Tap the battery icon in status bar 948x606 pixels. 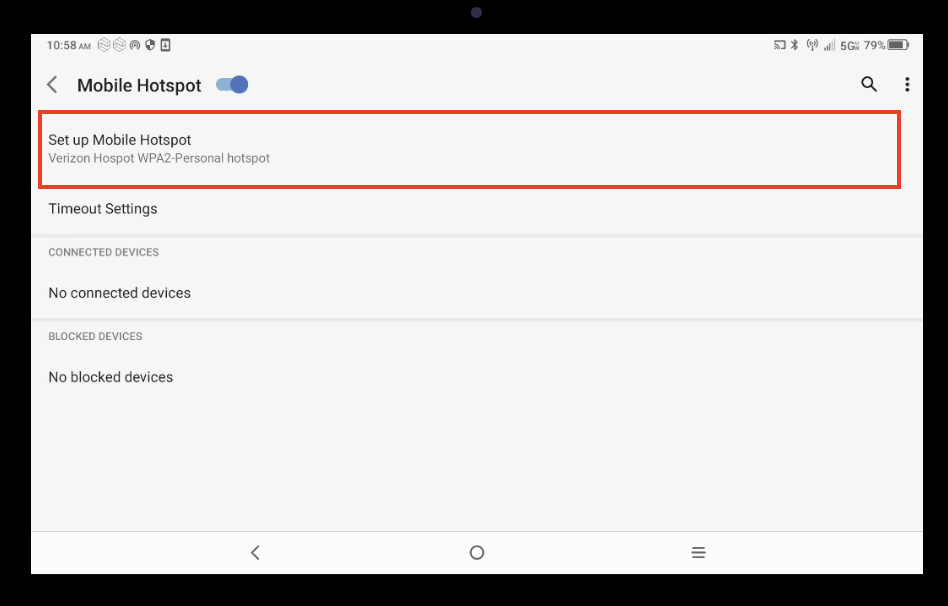click(x=898, y=45)
